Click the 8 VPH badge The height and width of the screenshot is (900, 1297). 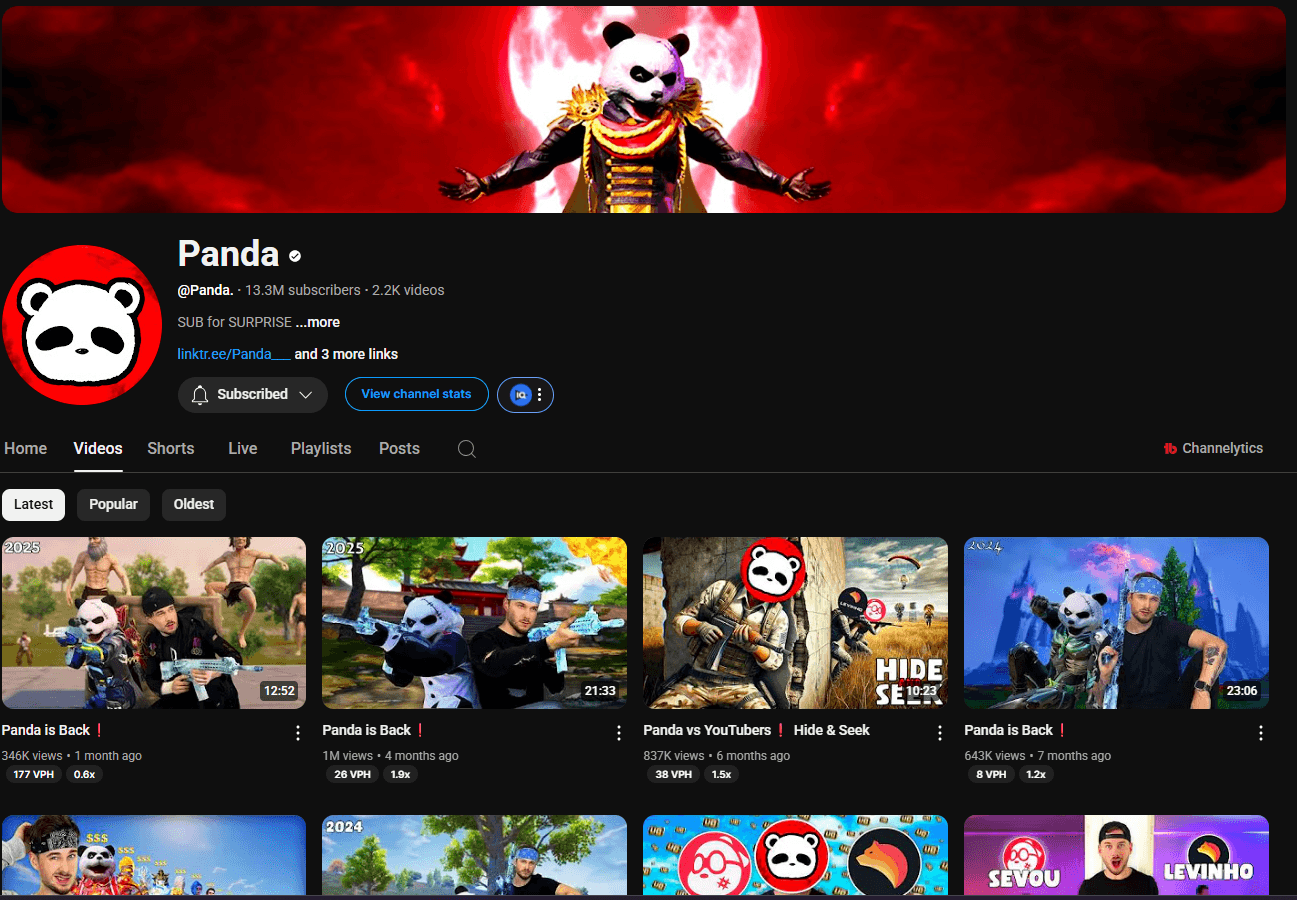992,774
